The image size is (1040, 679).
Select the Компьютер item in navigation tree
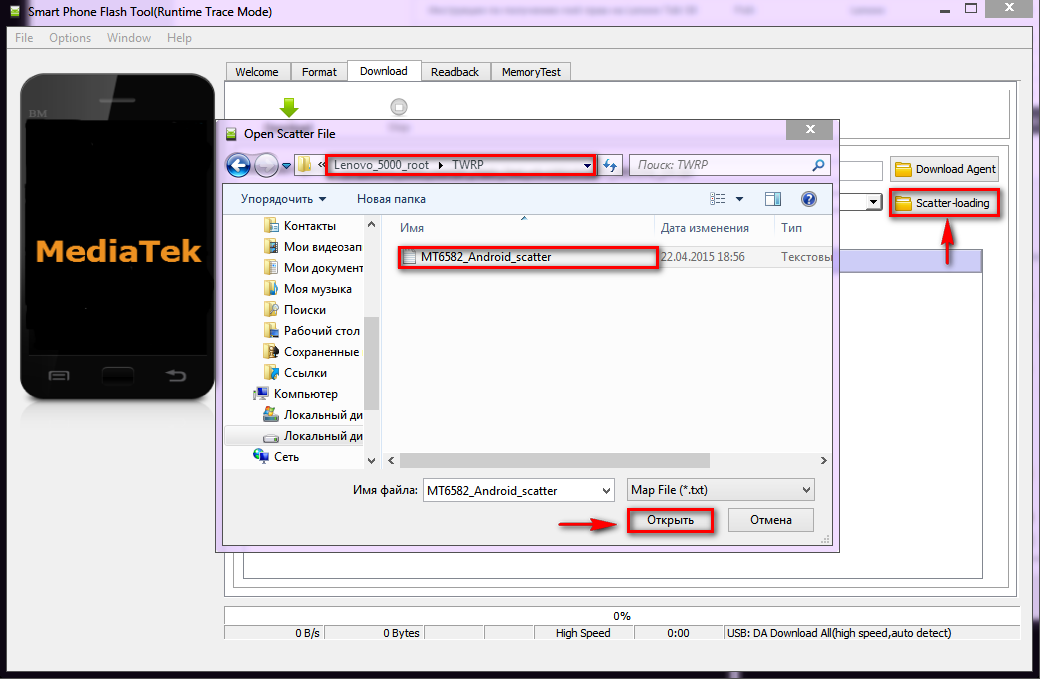[305, 394]
